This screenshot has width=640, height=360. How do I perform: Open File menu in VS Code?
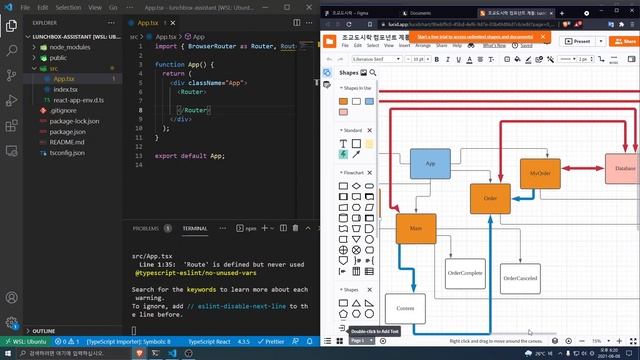25,7
